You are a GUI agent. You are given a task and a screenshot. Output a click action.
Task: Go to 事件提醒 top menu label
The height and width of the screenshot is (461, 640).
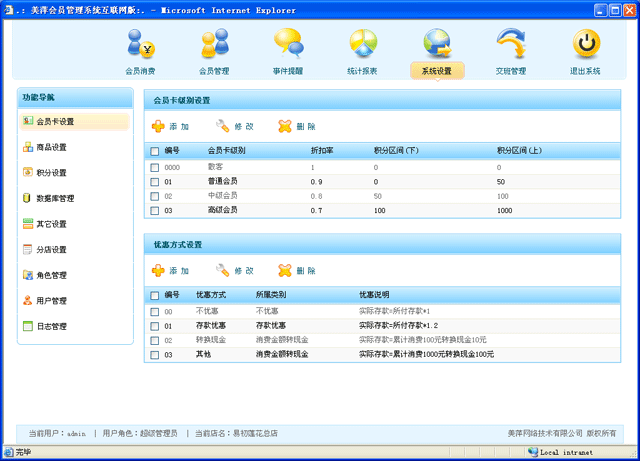tap(288, 71)
